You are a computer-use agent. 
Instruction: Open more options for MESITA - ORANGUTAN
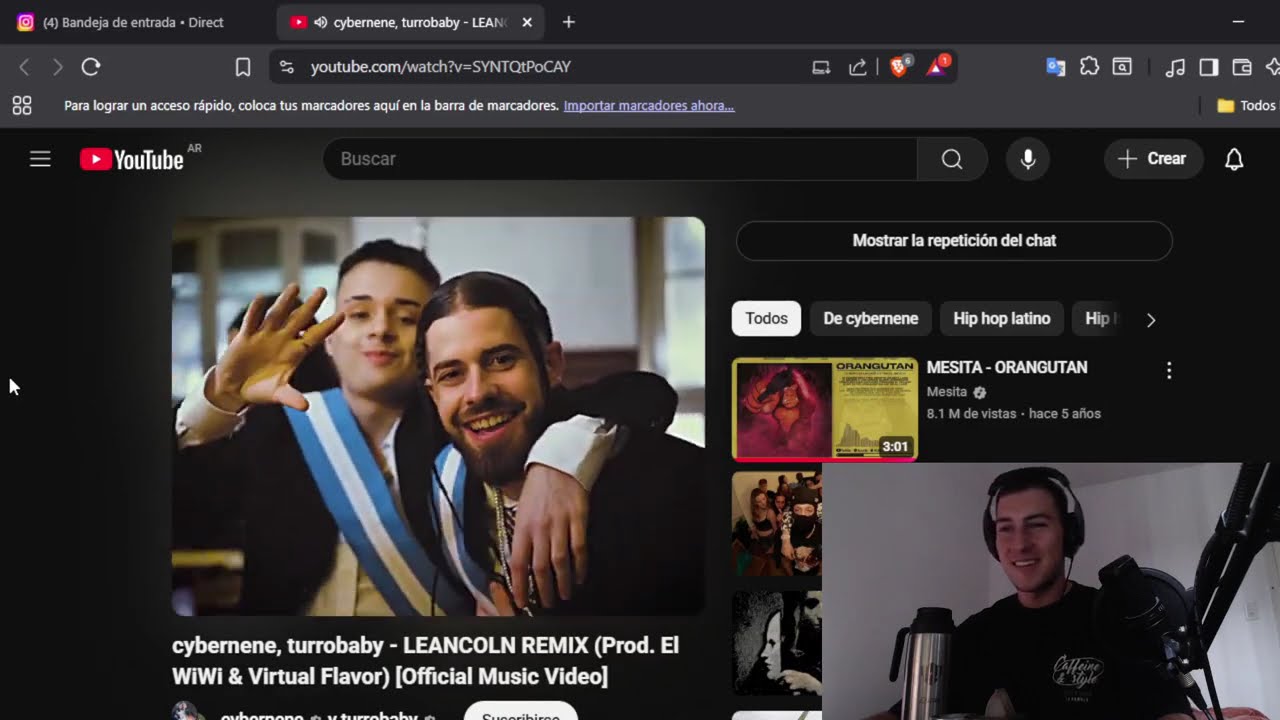[x=1169, y=371]
